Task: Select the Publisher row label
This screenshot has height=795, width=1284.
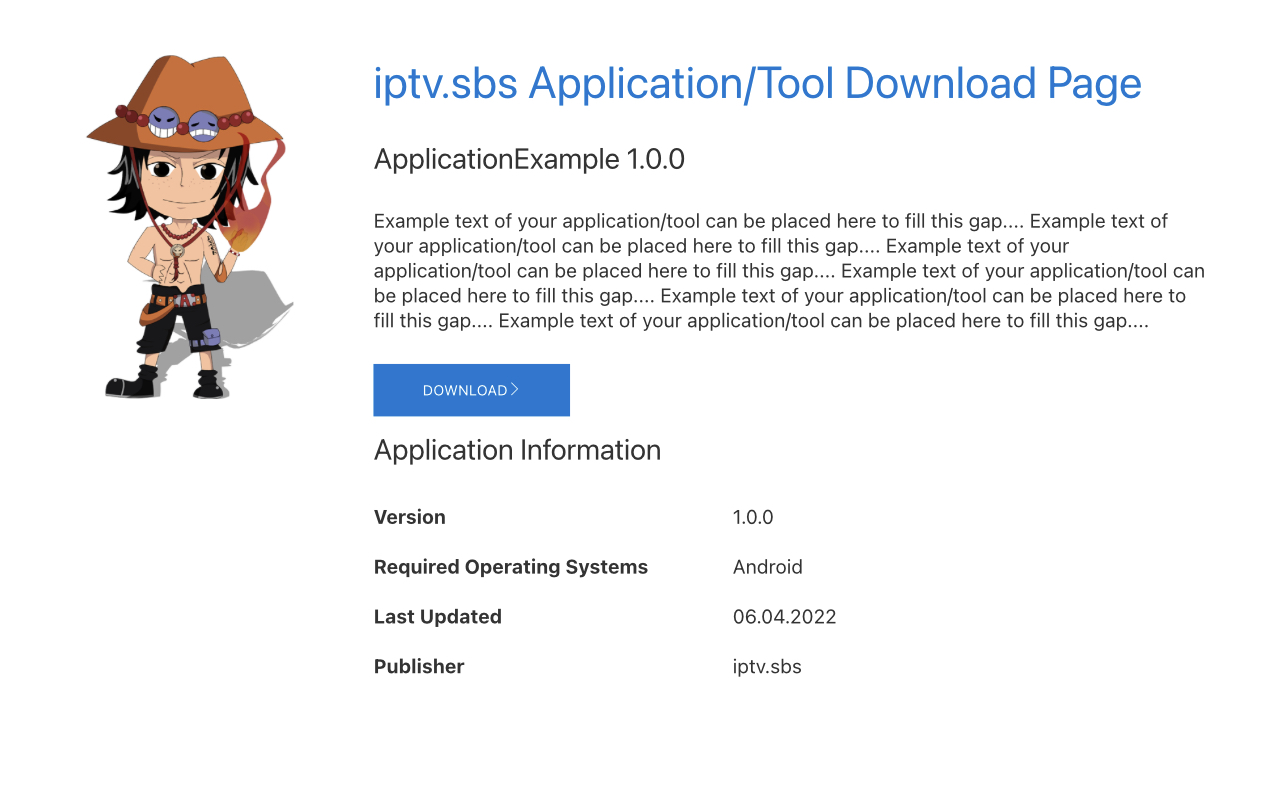Action: coord(419,666)
